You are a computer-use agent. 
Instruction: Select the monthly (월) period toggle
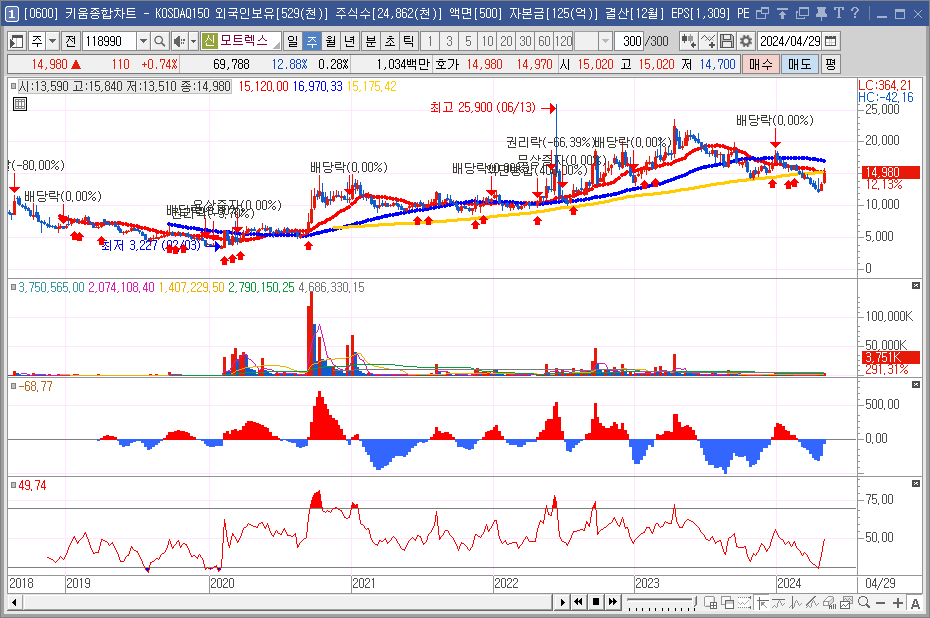pos(331,41)
